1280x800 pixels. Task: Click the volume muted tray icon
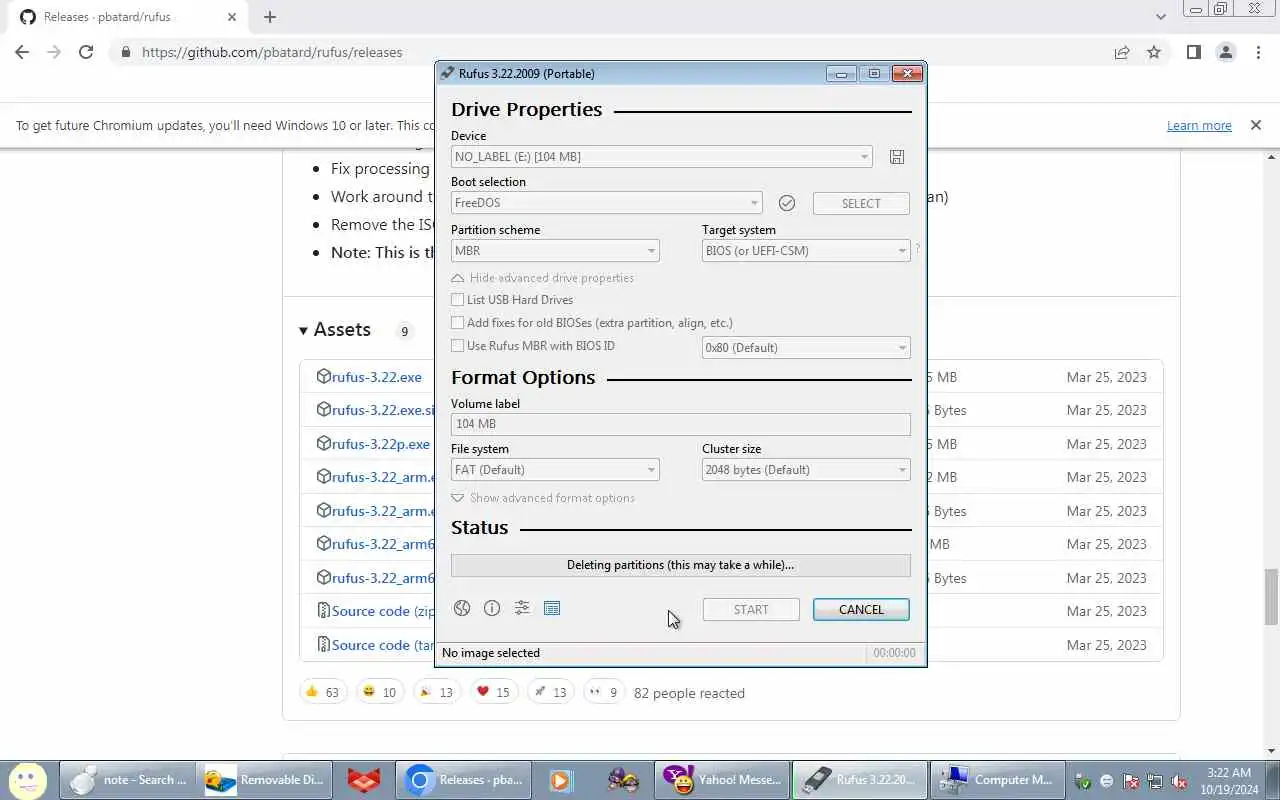coord(1180,781)
